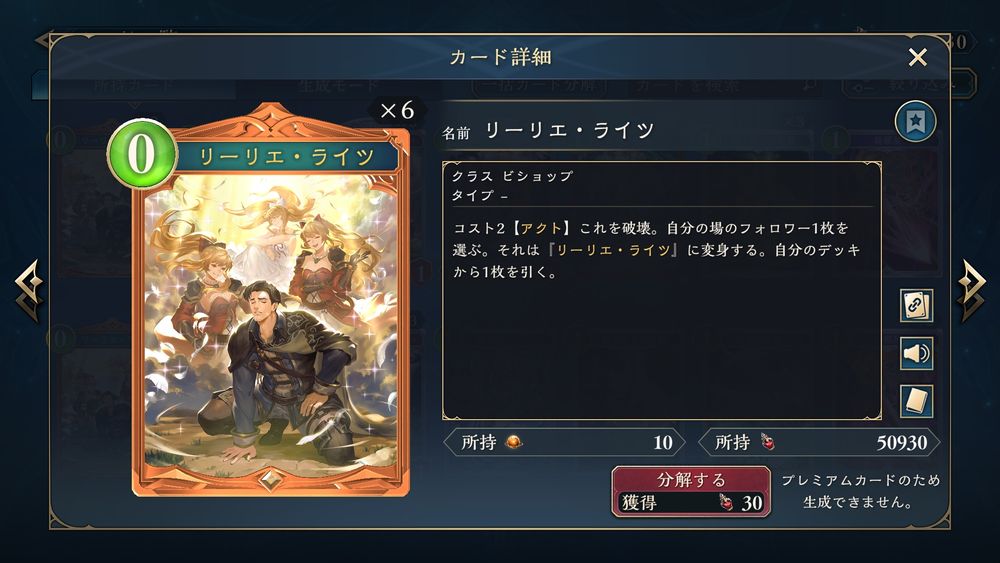This screenshot has height=563, width=1000.
Task: Click the green cost 0 orb
Action: click(142, 154)
